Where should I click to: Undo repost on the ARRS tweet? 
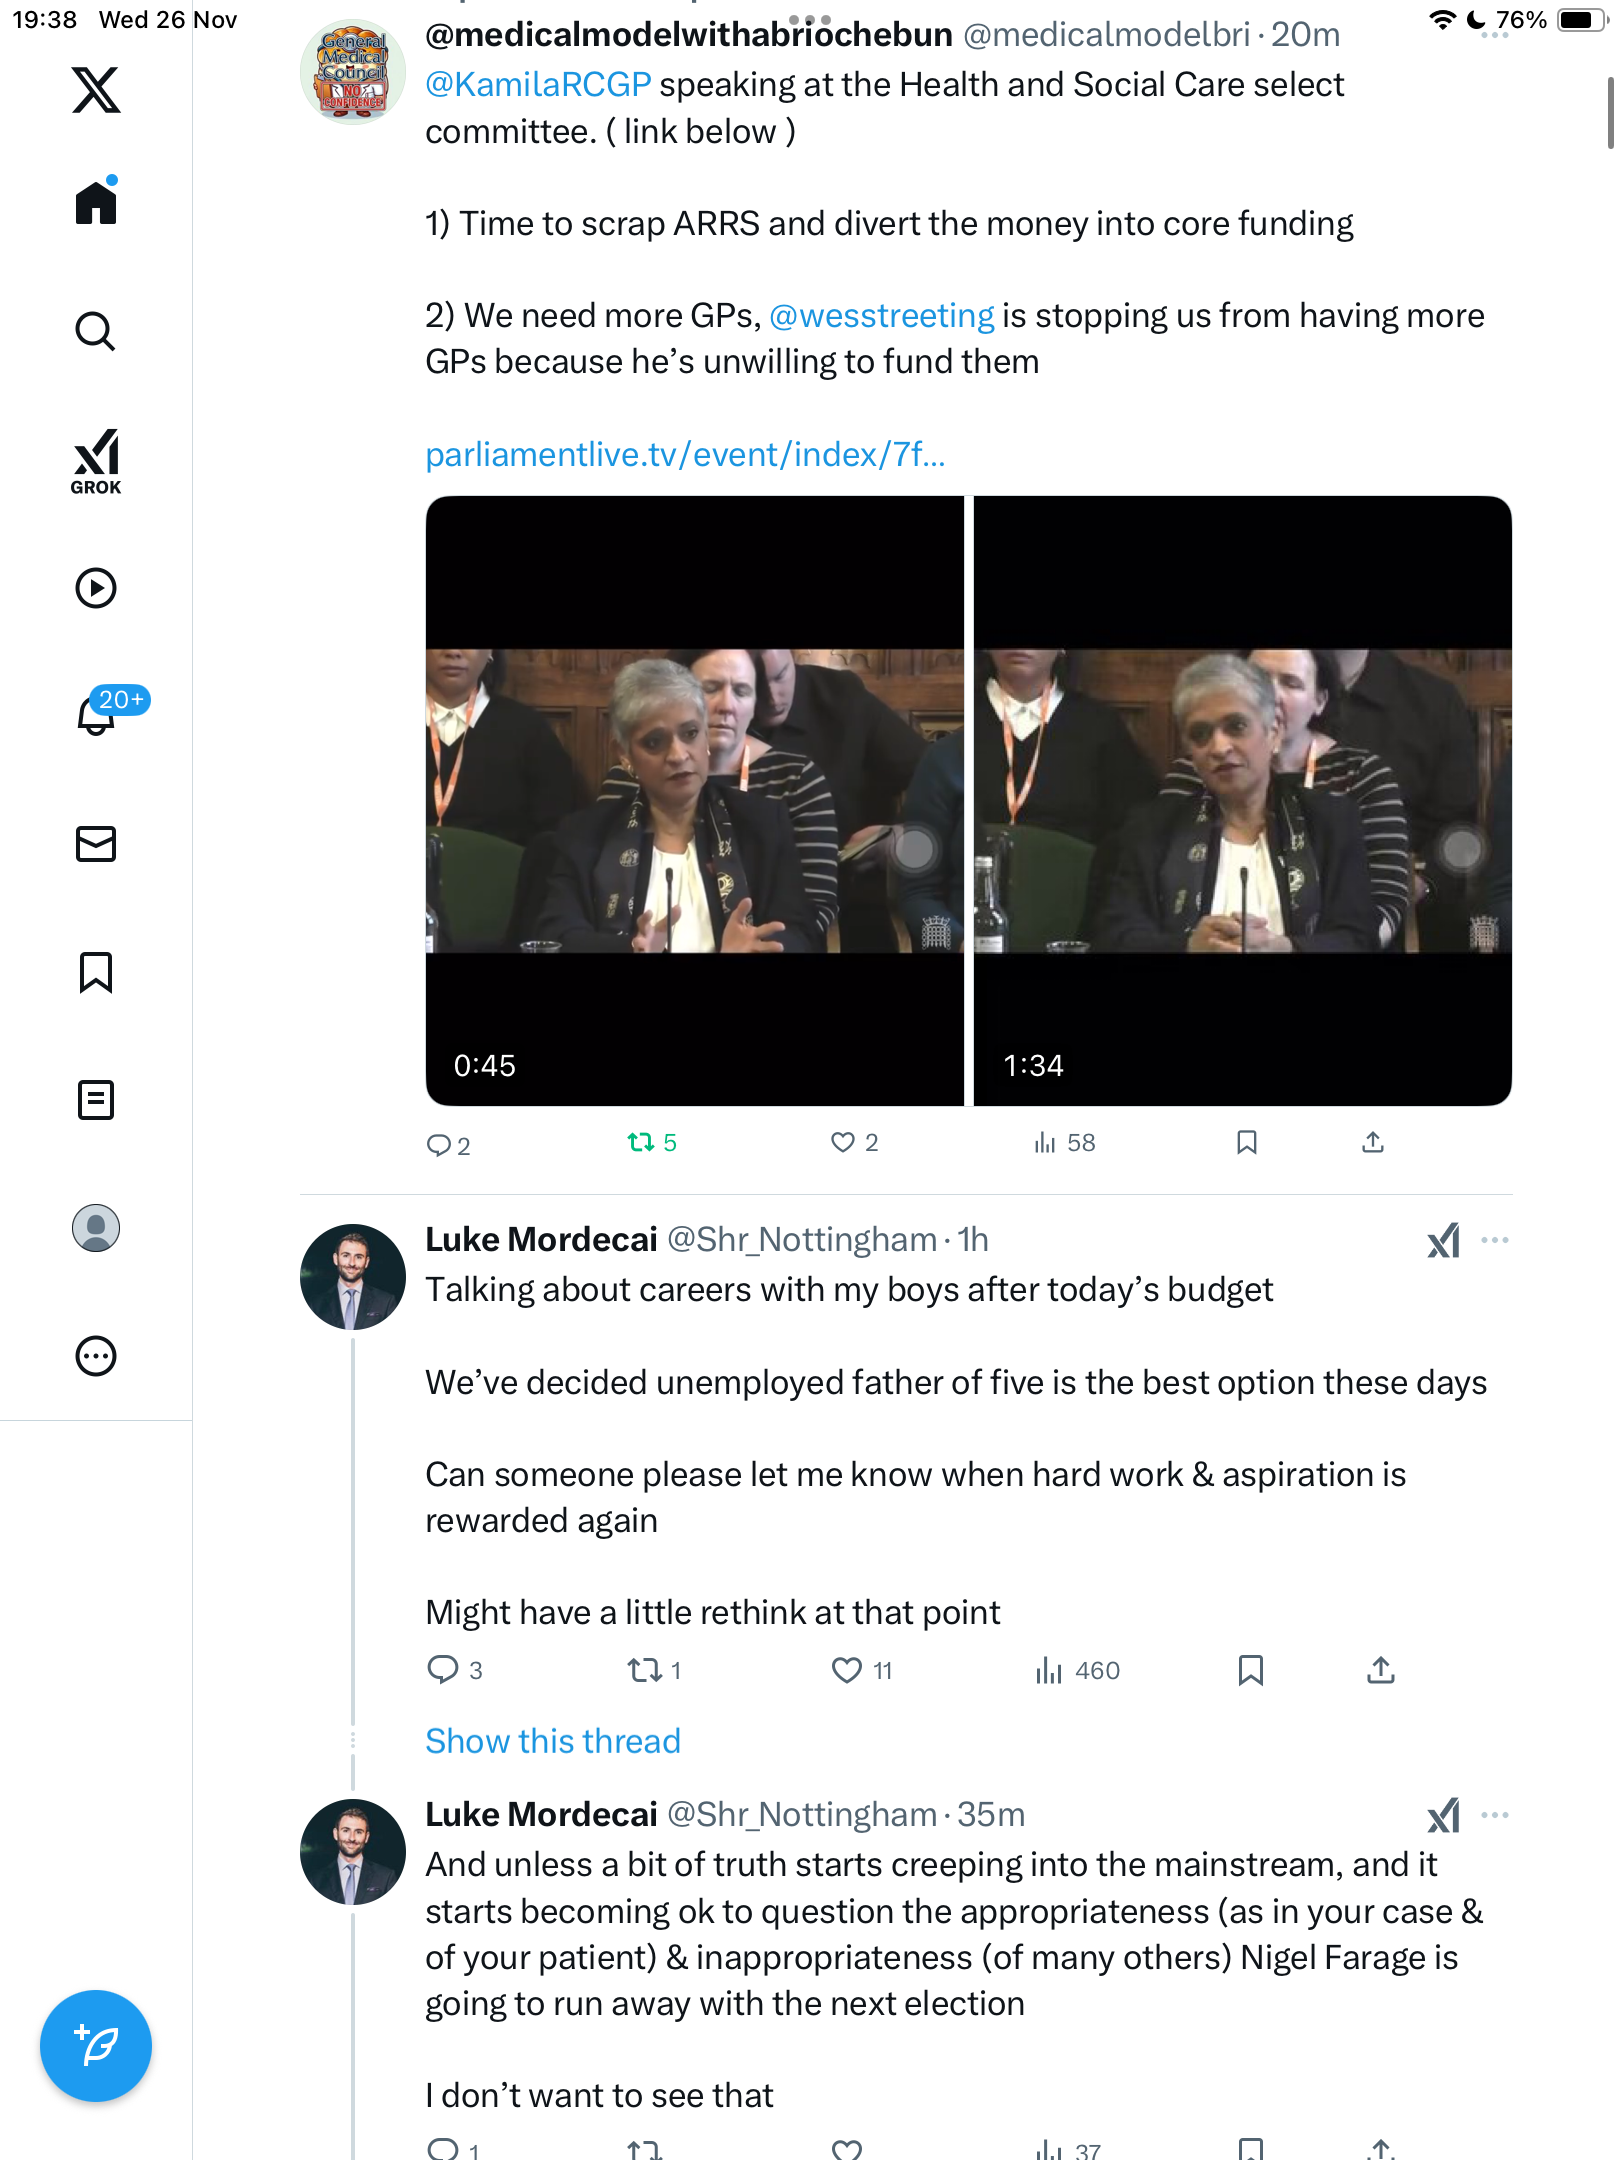tap(641, 1142)
